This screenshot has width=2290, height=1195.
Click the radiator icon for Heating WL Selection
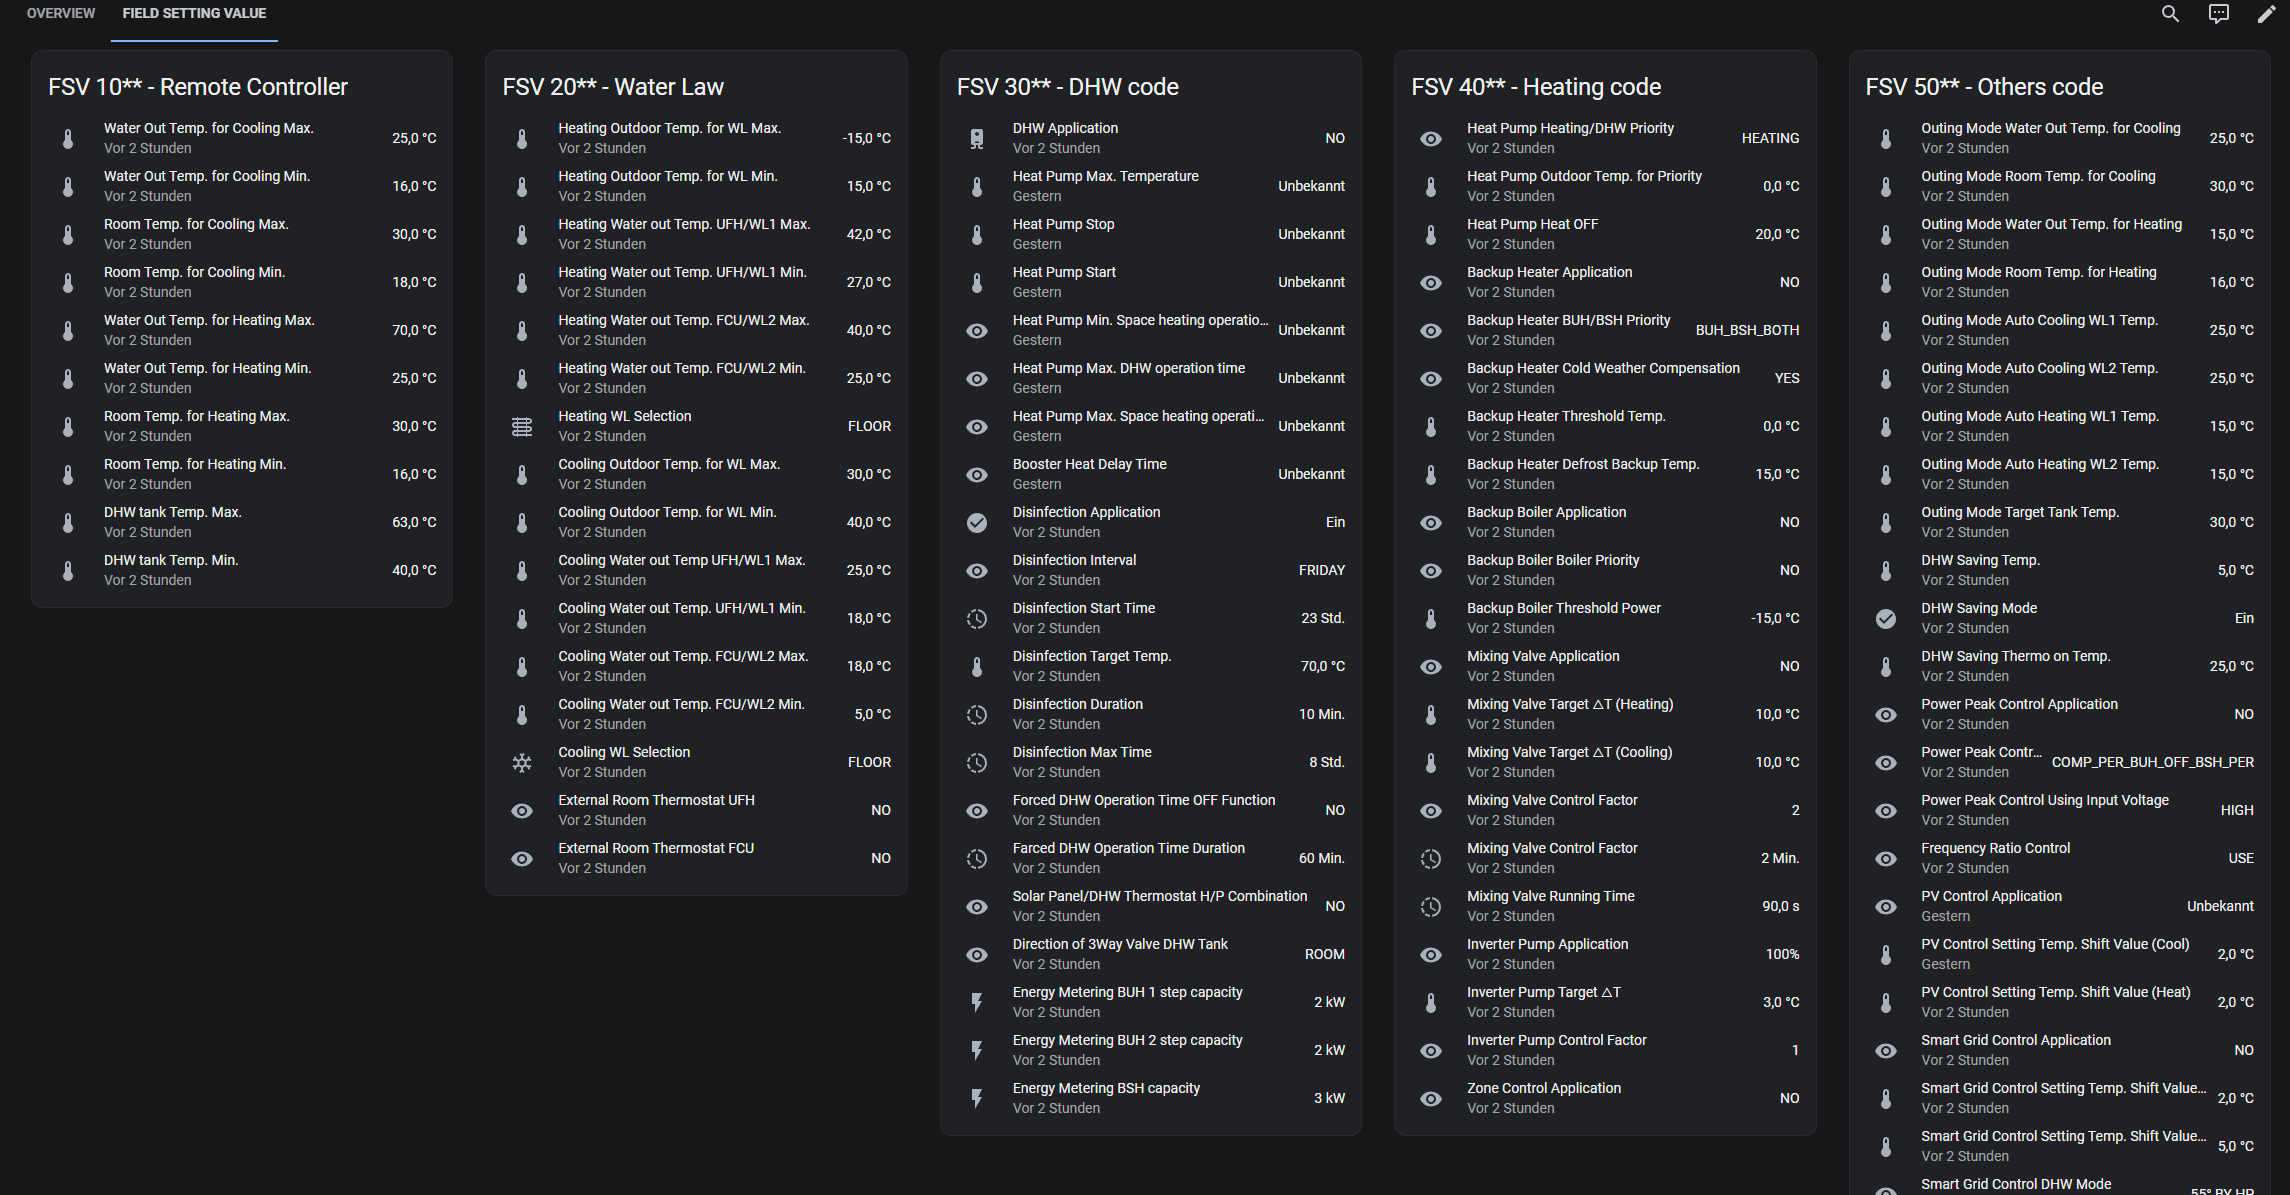pos(522,427)
